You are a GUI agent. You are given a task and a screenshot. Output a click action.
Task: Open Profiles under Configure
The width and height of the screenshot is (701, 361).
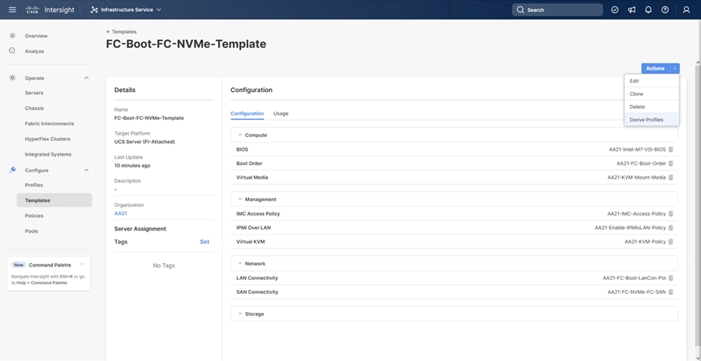coord(34,185)
